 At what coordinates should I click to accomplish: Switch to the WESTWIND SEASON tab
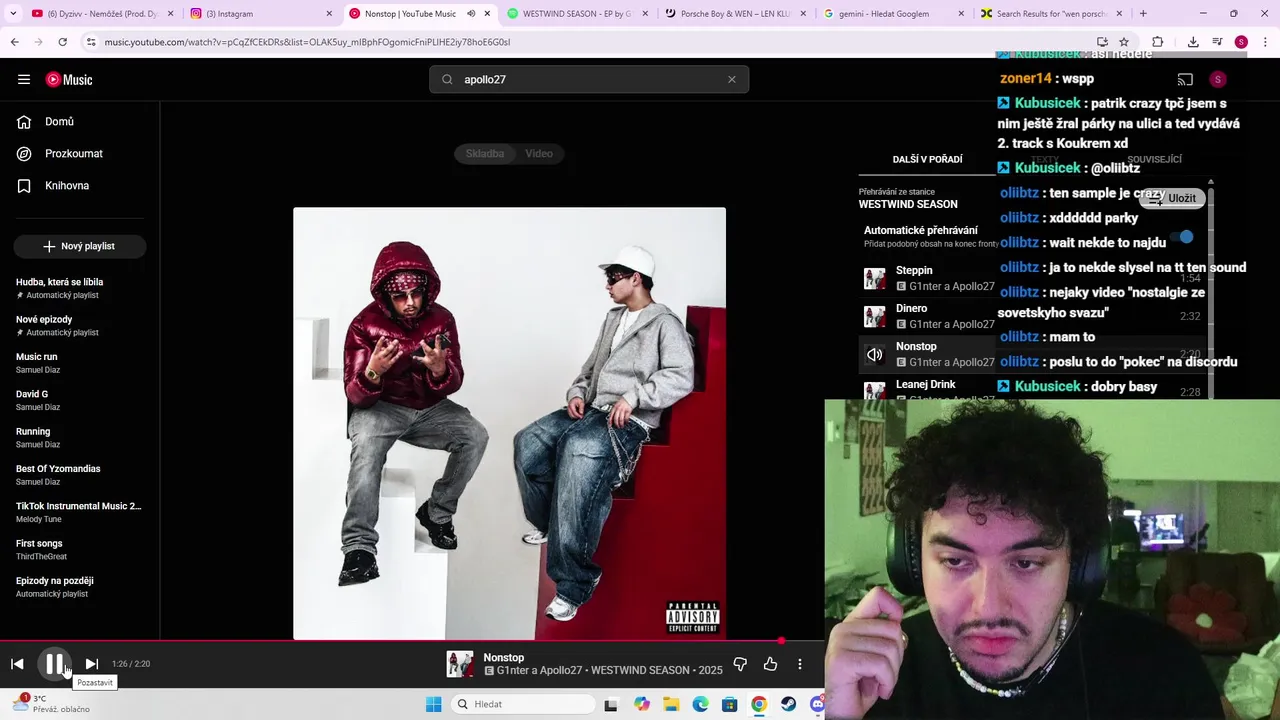click(x=578, y=14)
